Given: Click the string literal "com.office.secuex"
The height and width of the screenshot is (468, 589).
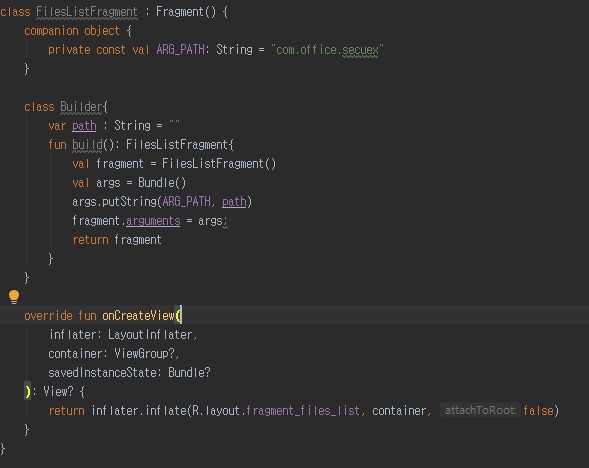Looking at the screenshot, I should [x=327, y=50].
